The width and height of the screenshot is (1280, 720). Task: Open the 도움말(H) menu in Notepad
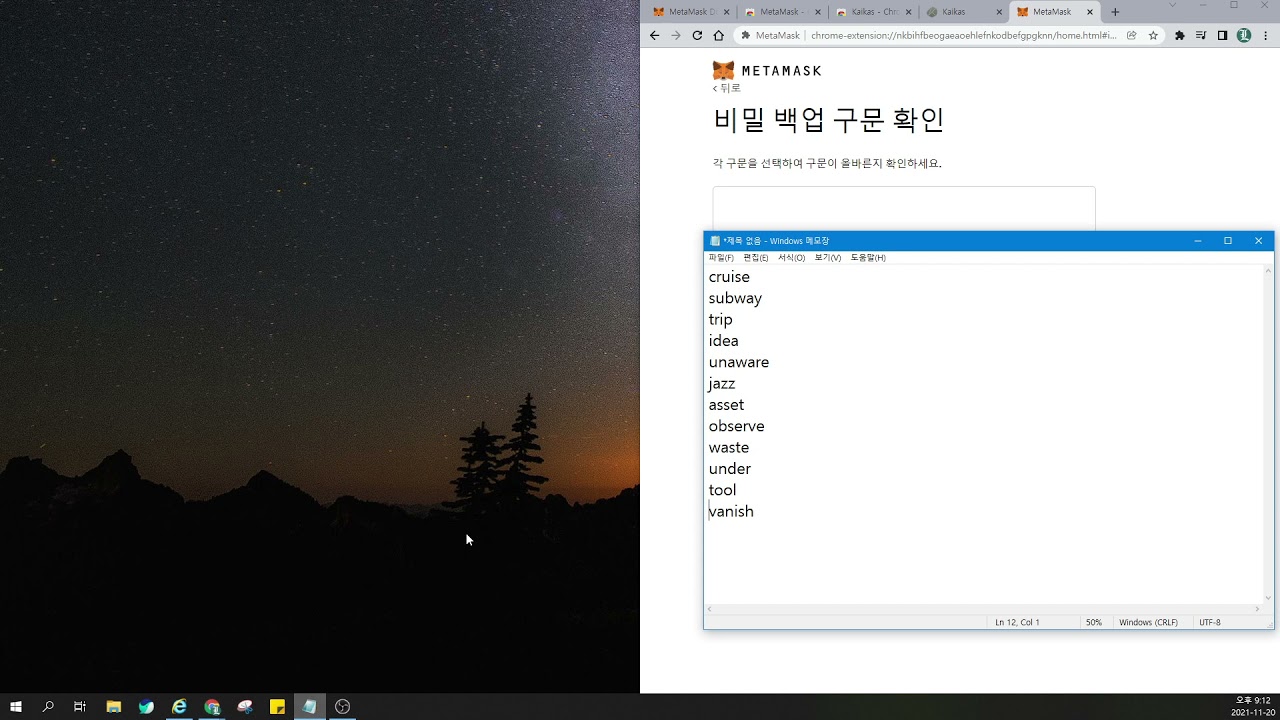pos(868,258)
